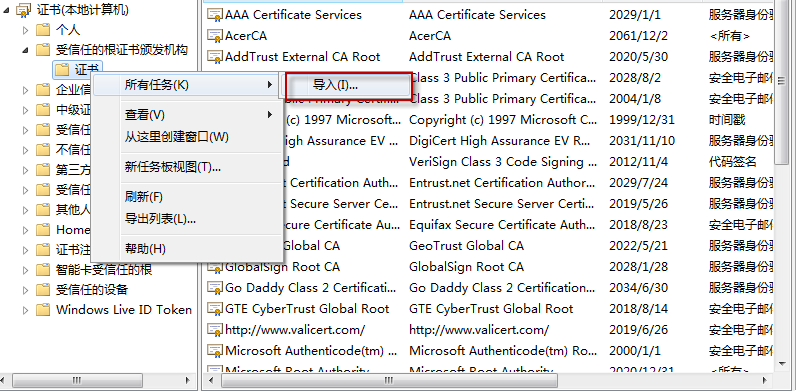The width and height of the screenshot is (796, 391).
Task: Click the 证书注 folder icon in tree
Action: pyautogui.click(x=43, y=250)
